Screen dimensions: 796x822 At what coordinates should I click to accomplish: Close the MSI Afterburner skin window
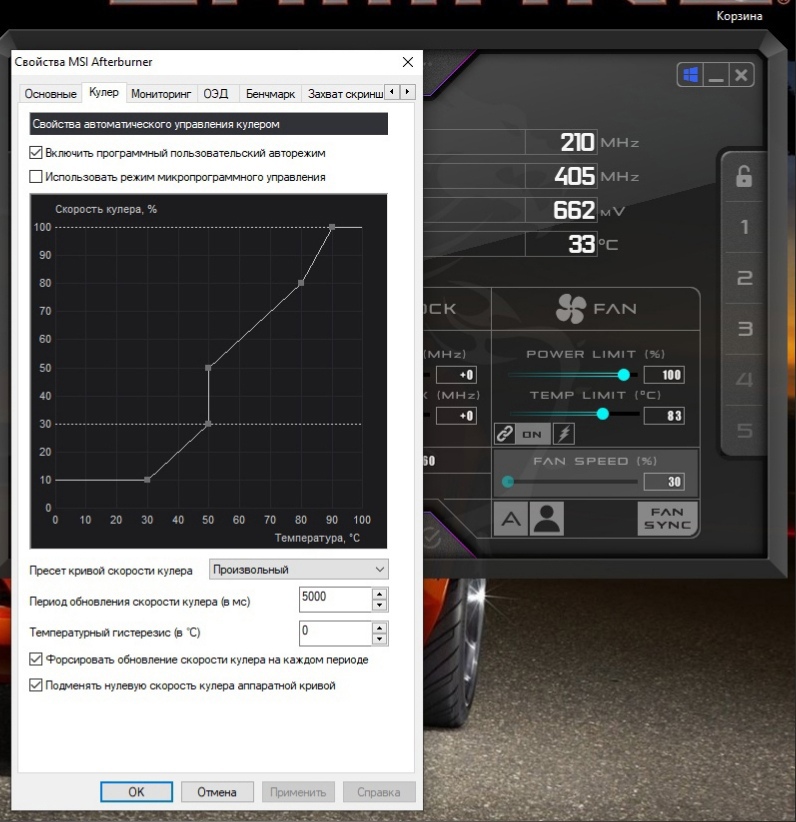741,75
